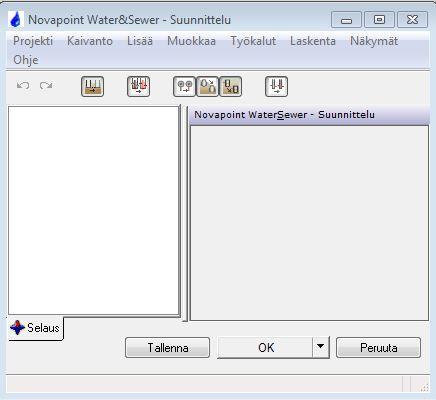Open the Laskenta menu
The height and width of the screenshot is (400, 436).
[313, 41]
